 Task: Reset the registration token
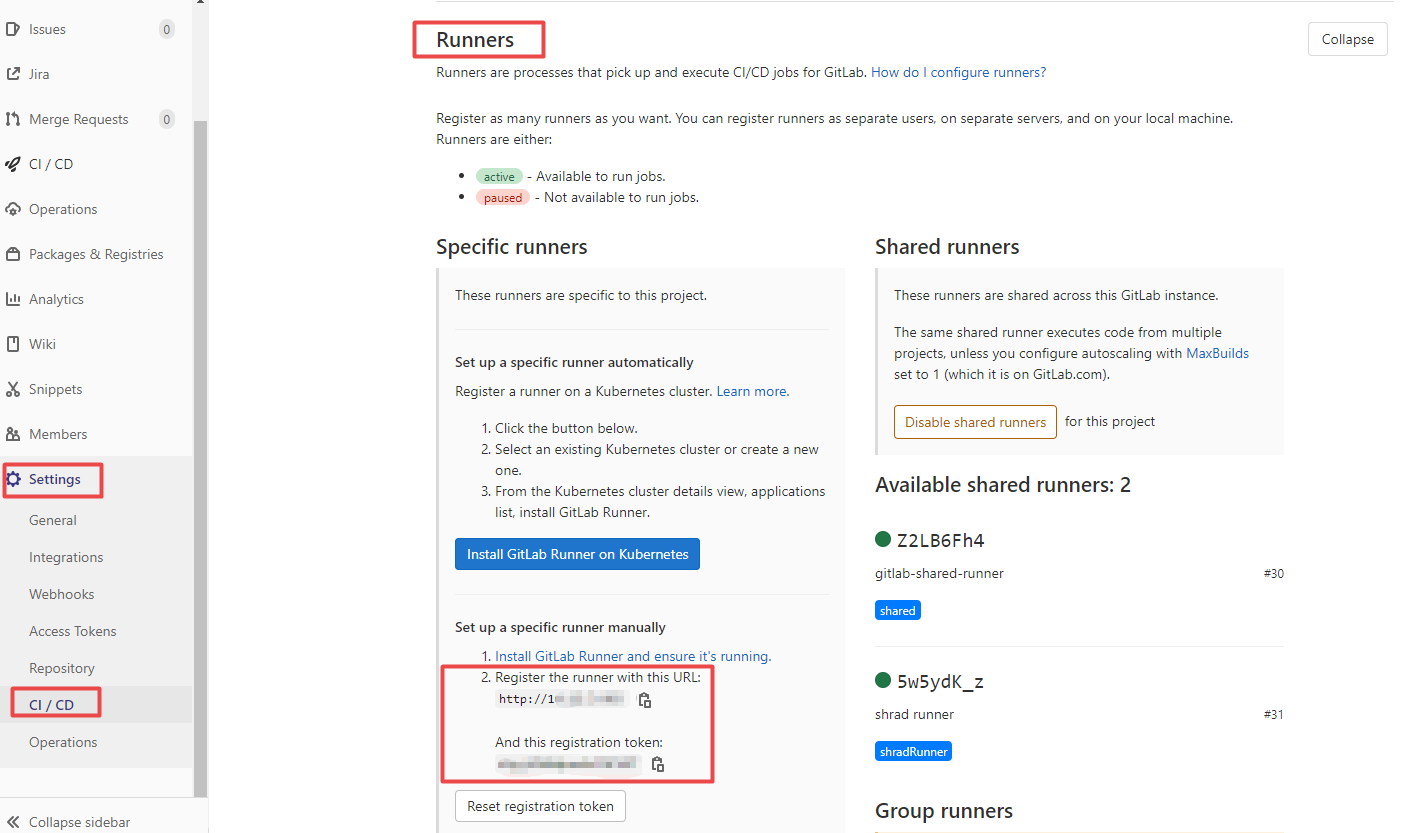click(x=540, y=806)
